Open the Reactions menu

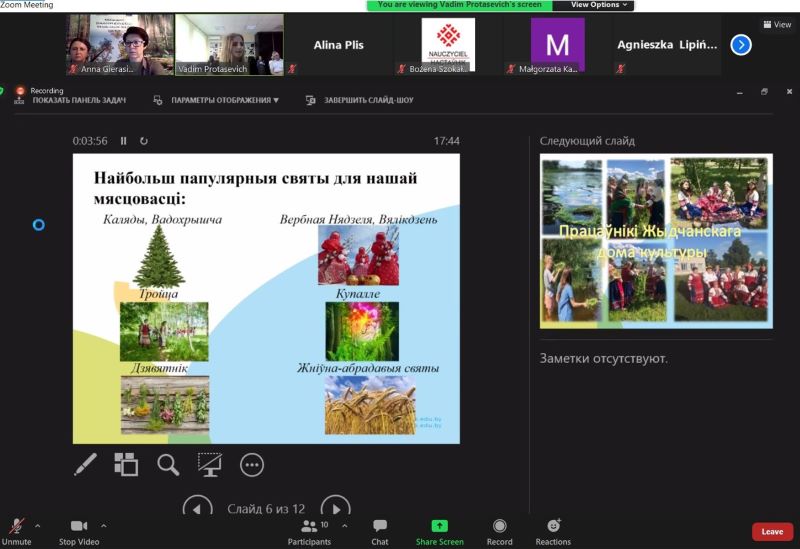(553, 531)
